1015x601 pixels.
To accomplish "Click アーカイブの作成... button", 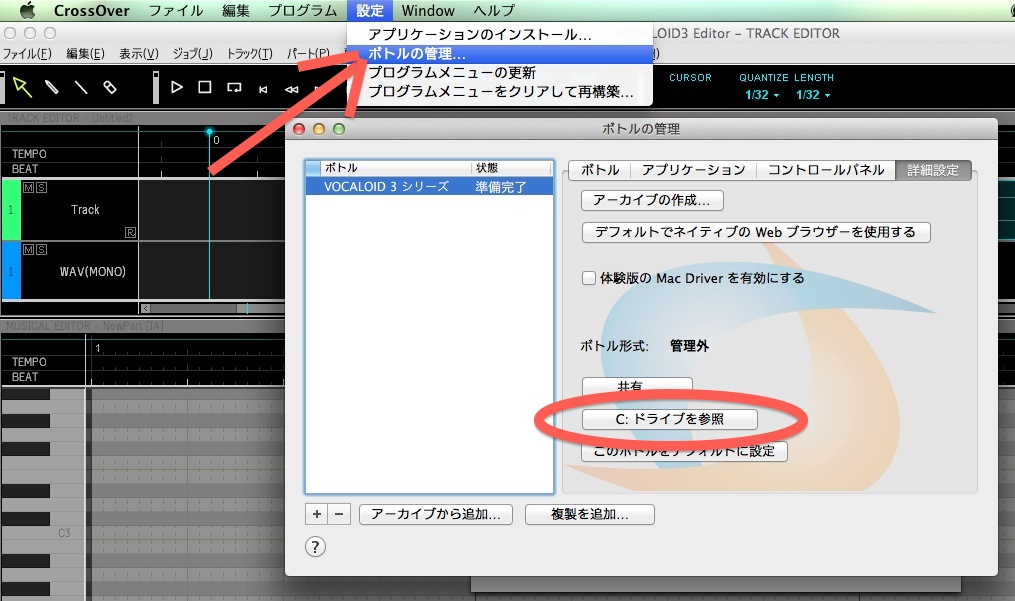I will click(x=652, y=200).
